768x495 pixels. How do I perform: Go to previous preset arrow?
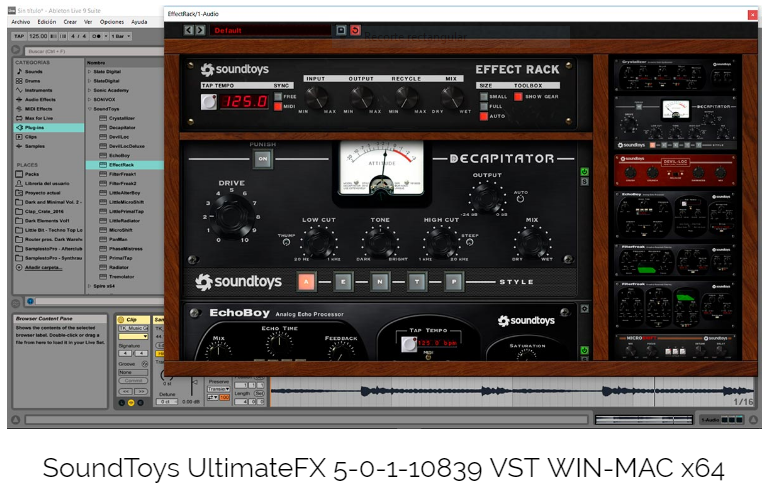pos(189,30)
